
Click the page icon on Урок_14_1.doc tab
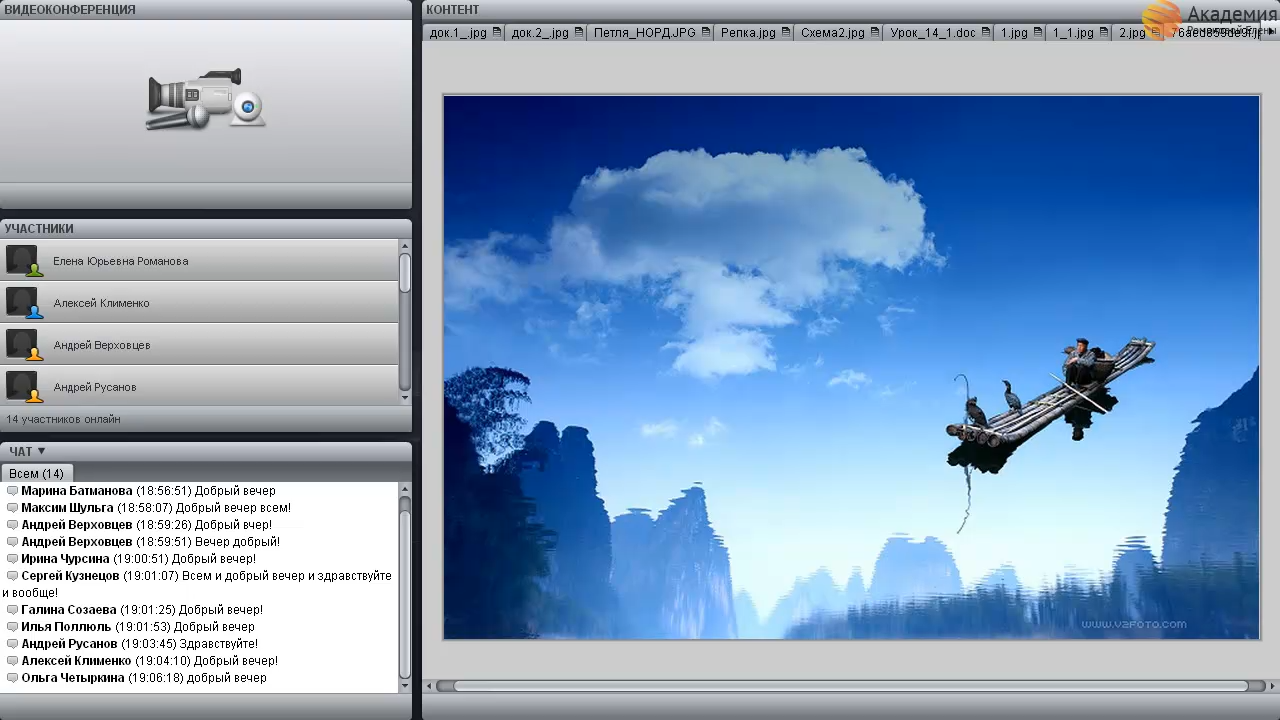click(x=986, y=32)
